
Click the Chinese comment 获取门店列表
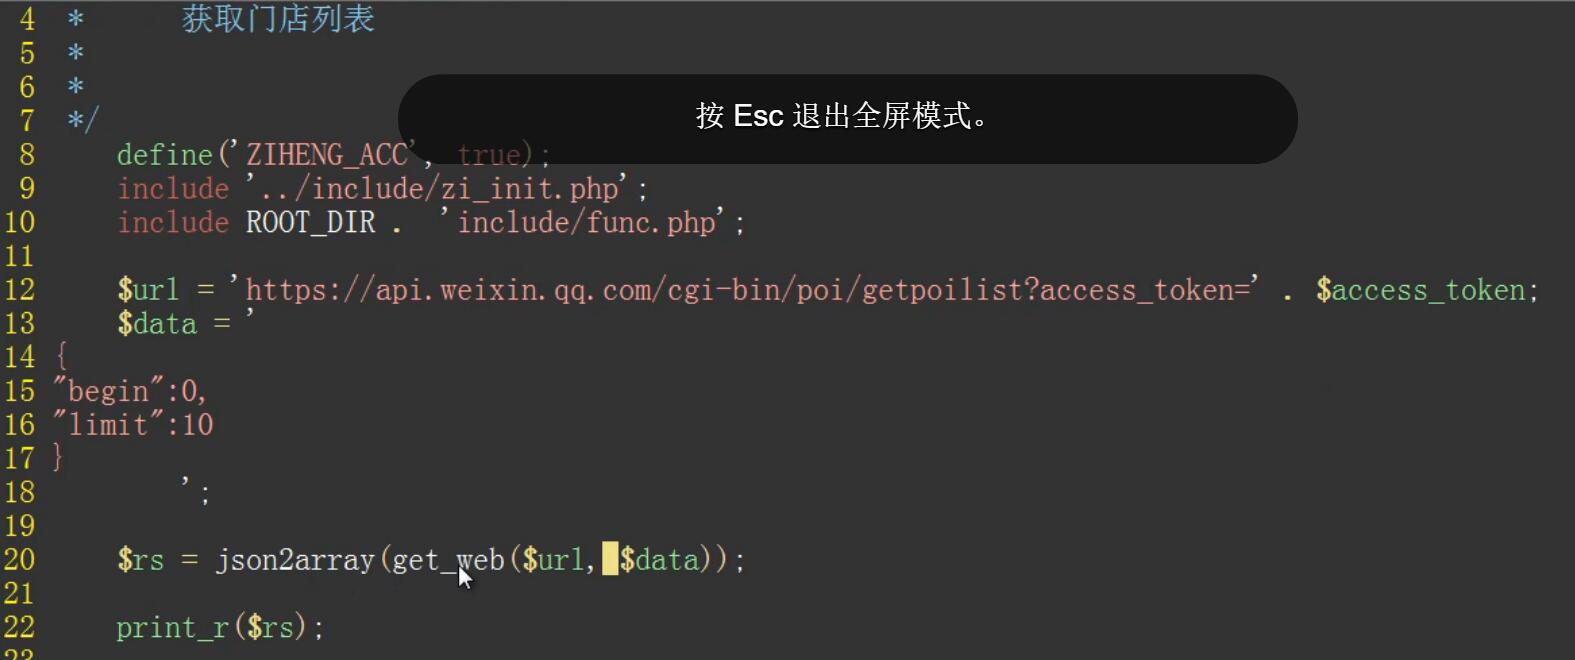click(278, 19)
